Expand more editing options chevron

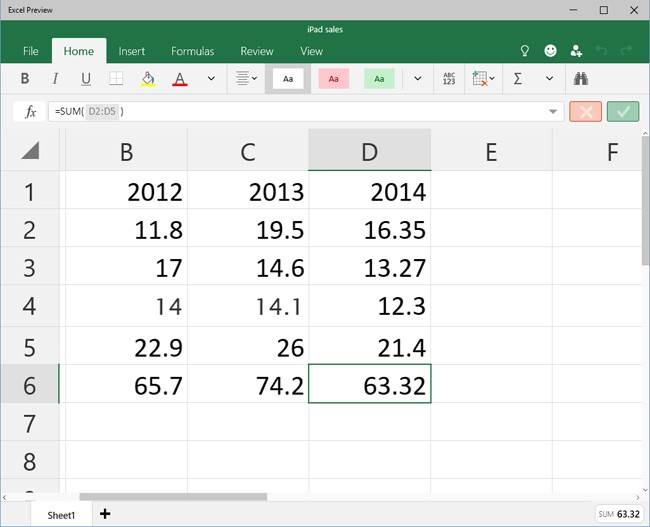[549, 78]
